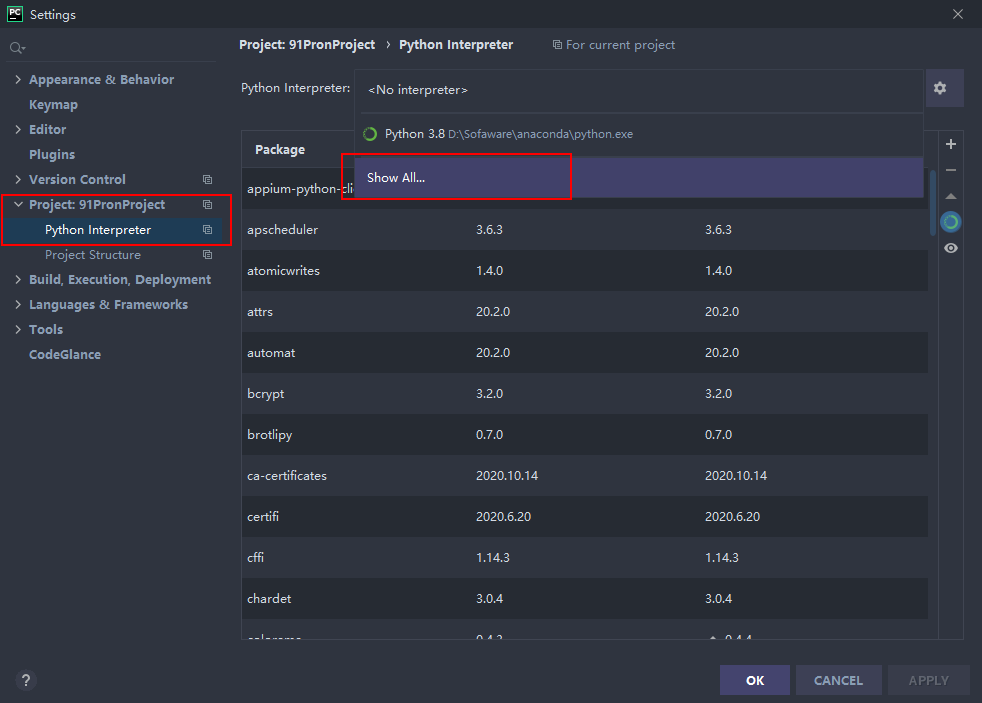
Task: Collapse the Project: 91PronProject section
Action: [18, 205]
